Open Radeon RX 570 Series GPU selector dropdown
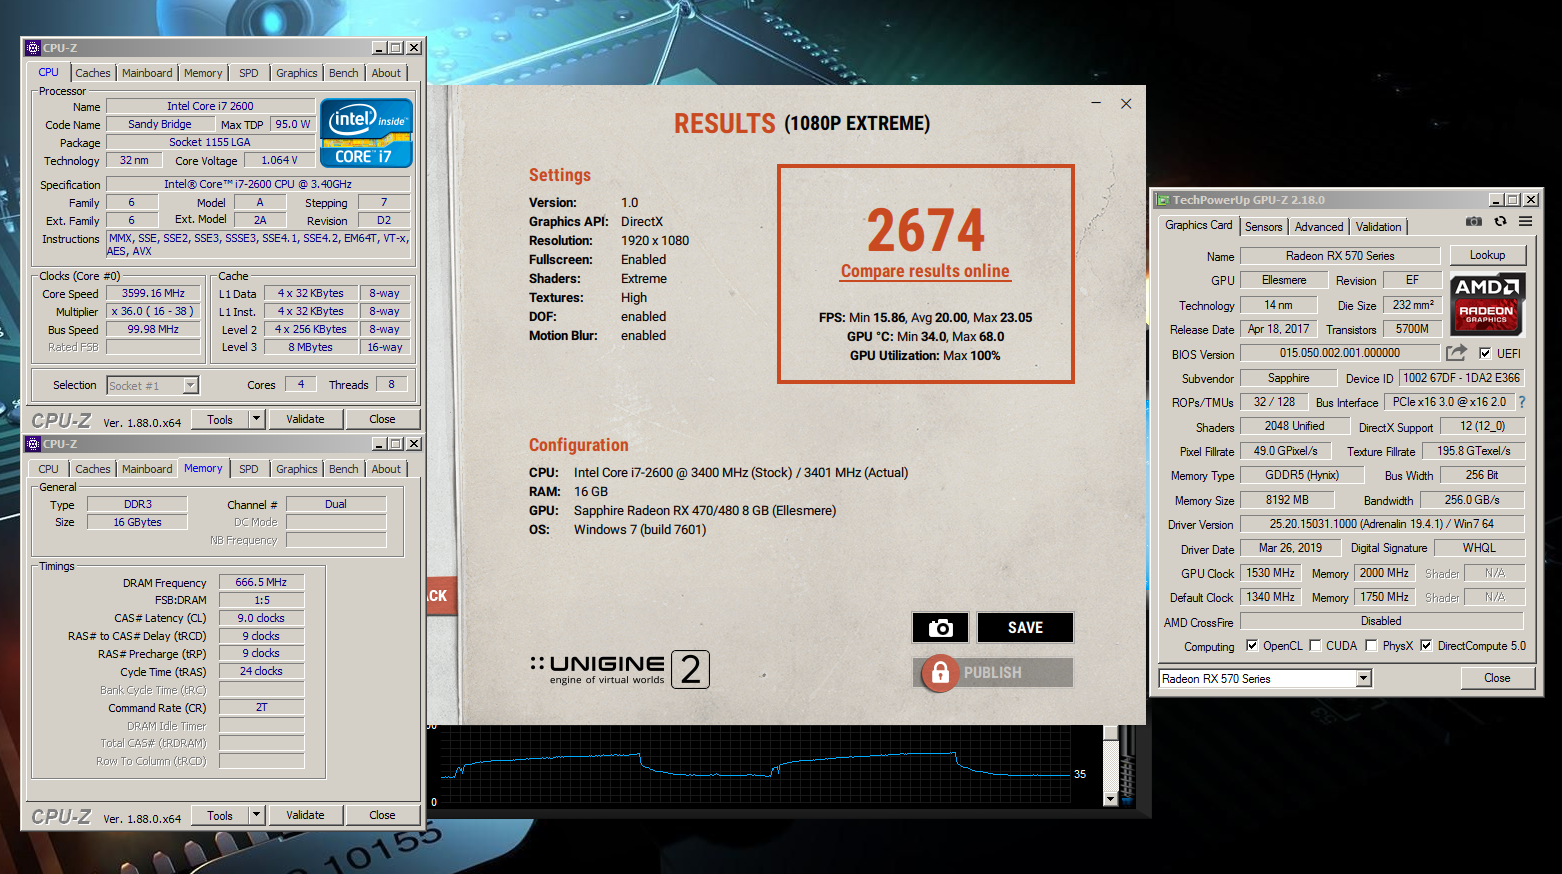 tap(1363, 679)
